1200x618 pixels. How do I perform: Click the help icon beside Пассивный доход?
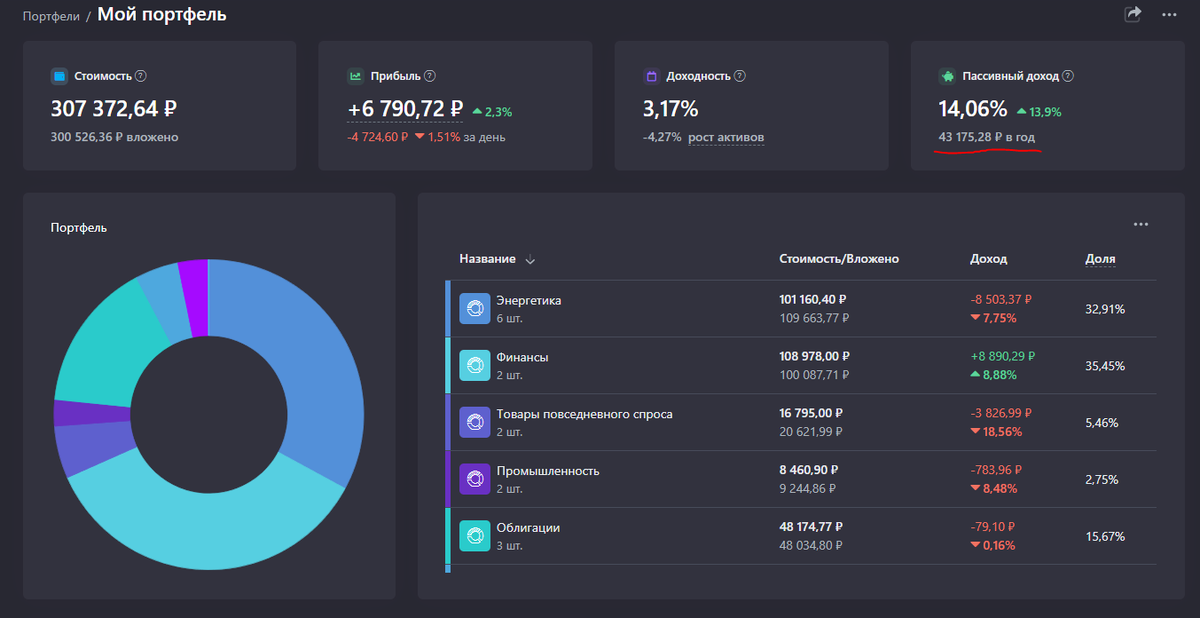(1068, 76)
